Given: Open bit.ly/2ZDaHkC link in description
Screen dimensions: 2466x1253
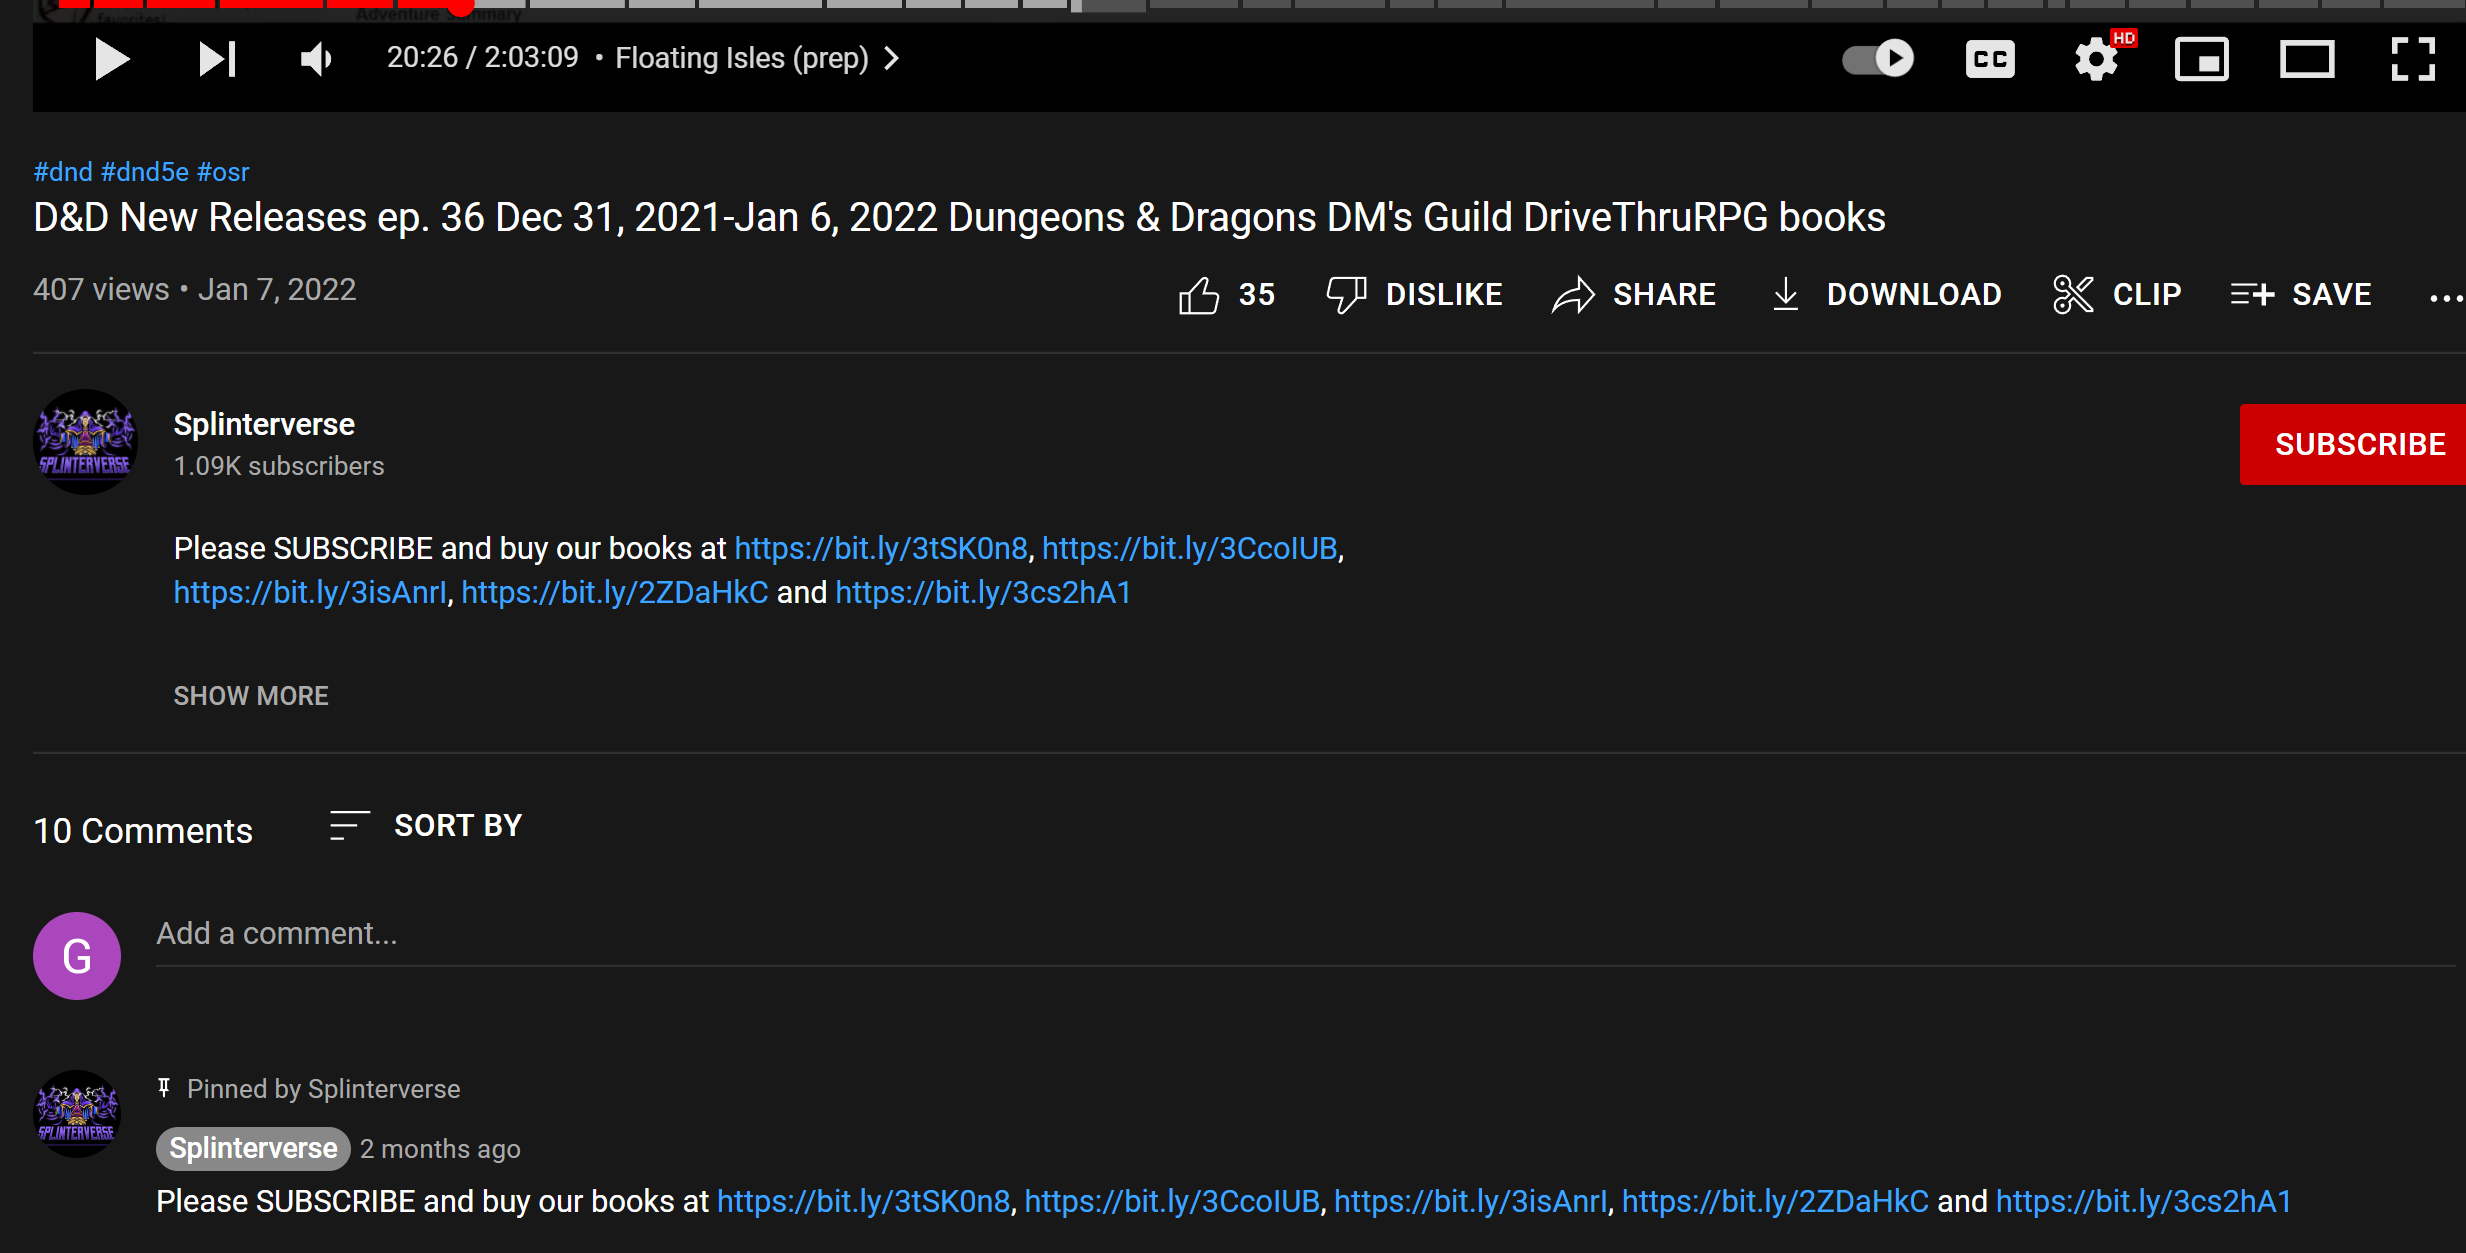Looking at the screenshot, I should (615, 593).
